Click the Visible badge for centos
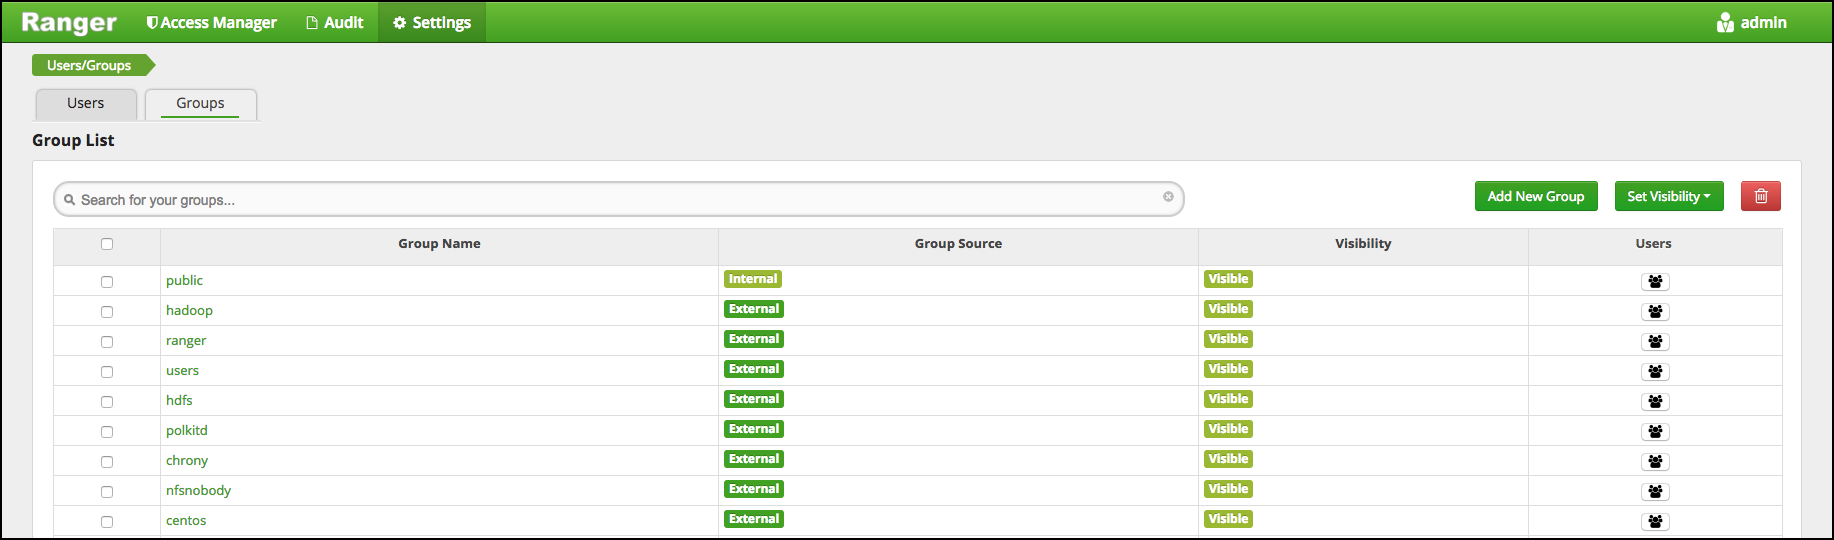The height and width of the screenshot is (540, 1834). point(1228,519)
